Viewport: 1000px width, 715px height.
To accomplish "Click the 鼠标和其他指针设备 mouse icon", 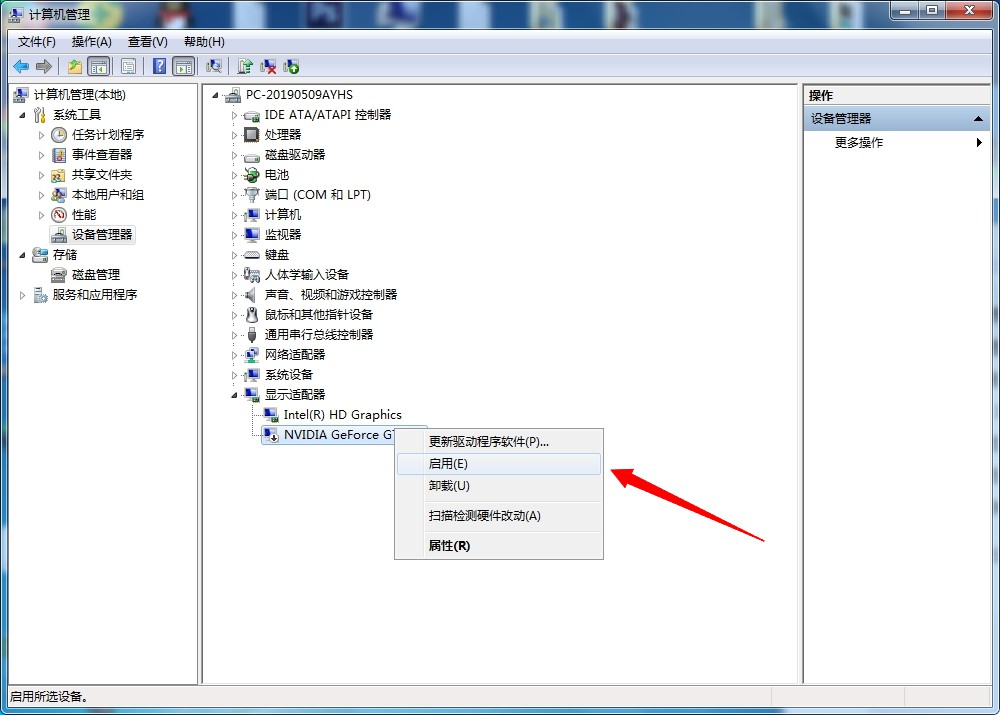I will pyautogui.click(x=252, y=315).
